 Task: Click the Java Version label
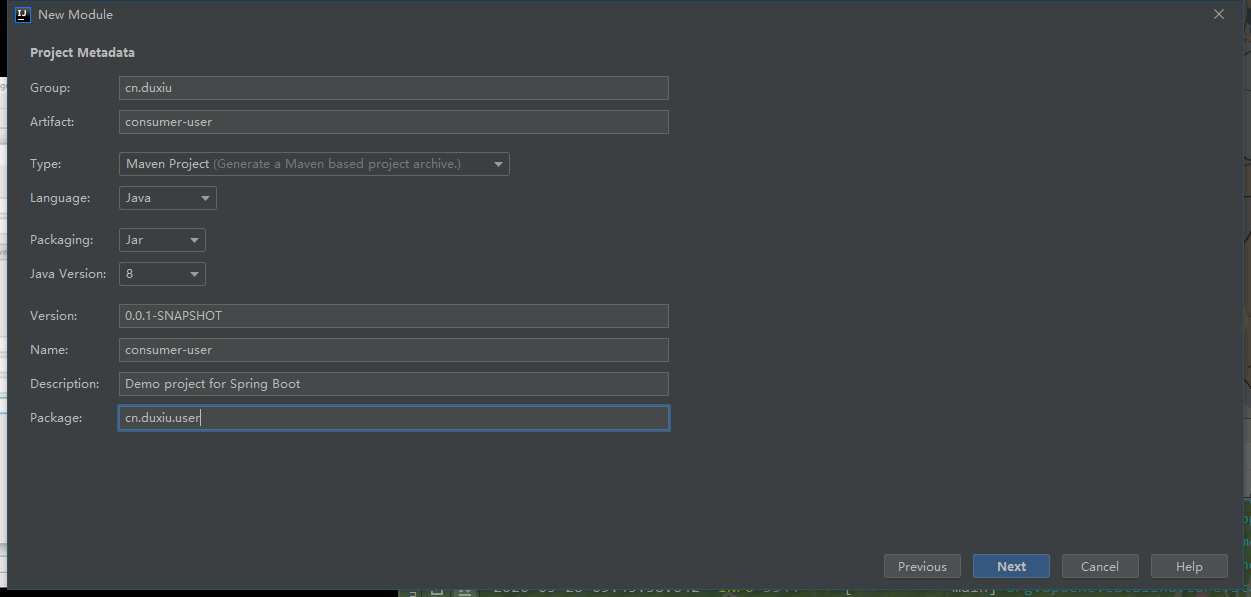pyautogui.click(x=67, y=274)
